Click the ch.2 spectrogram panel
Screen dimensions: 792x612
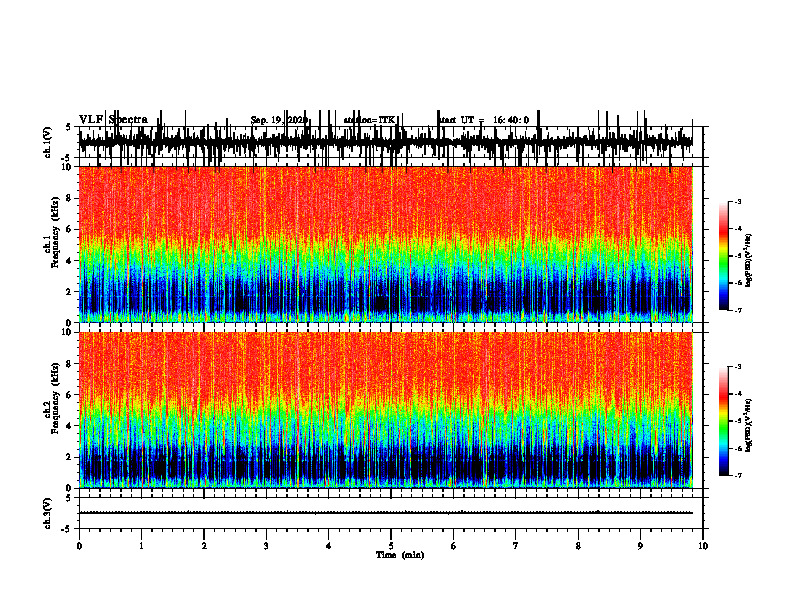click(386, 410)
